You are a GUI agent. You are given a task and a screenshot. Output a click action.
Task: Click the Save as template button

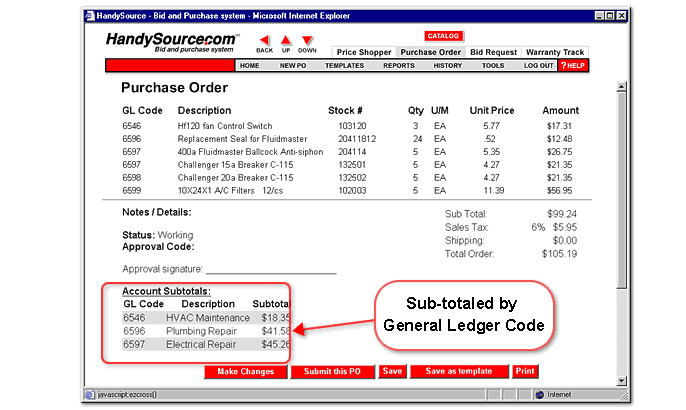pyautogui.click(x=459, y=371)
